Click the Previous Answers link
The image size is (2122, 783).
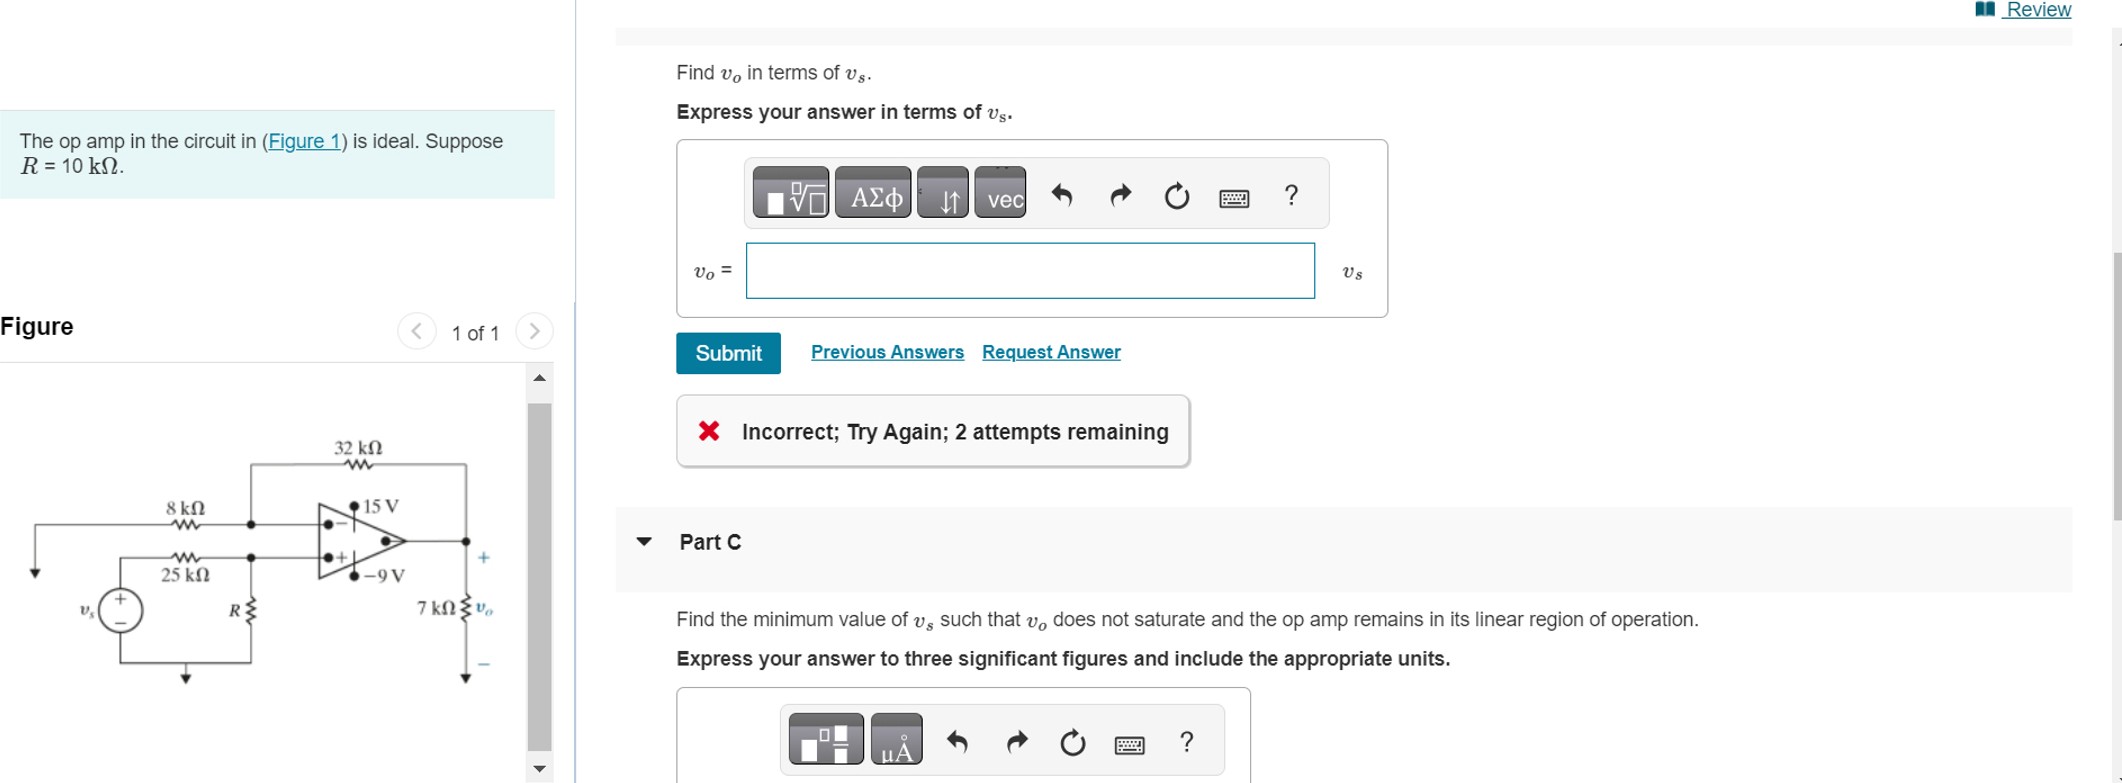point(887,352)
